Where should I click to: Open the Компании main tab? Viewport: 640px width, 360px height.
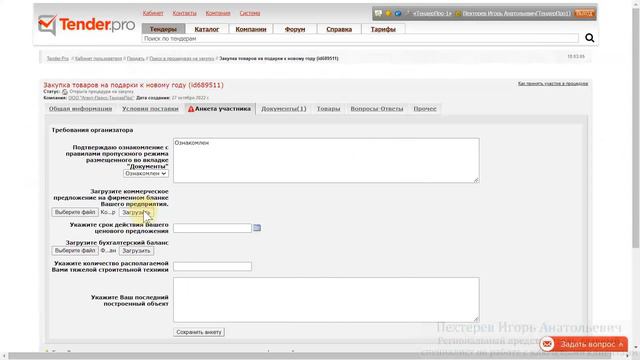(251, 29)
